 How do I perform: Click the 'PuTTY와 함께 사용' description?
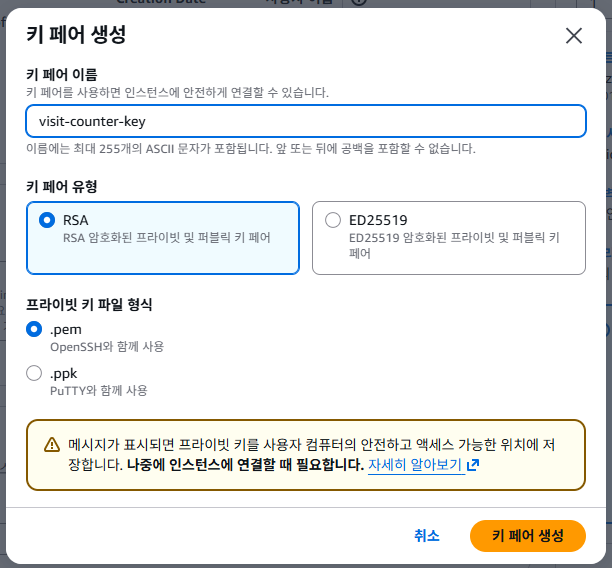pos(99,390)
